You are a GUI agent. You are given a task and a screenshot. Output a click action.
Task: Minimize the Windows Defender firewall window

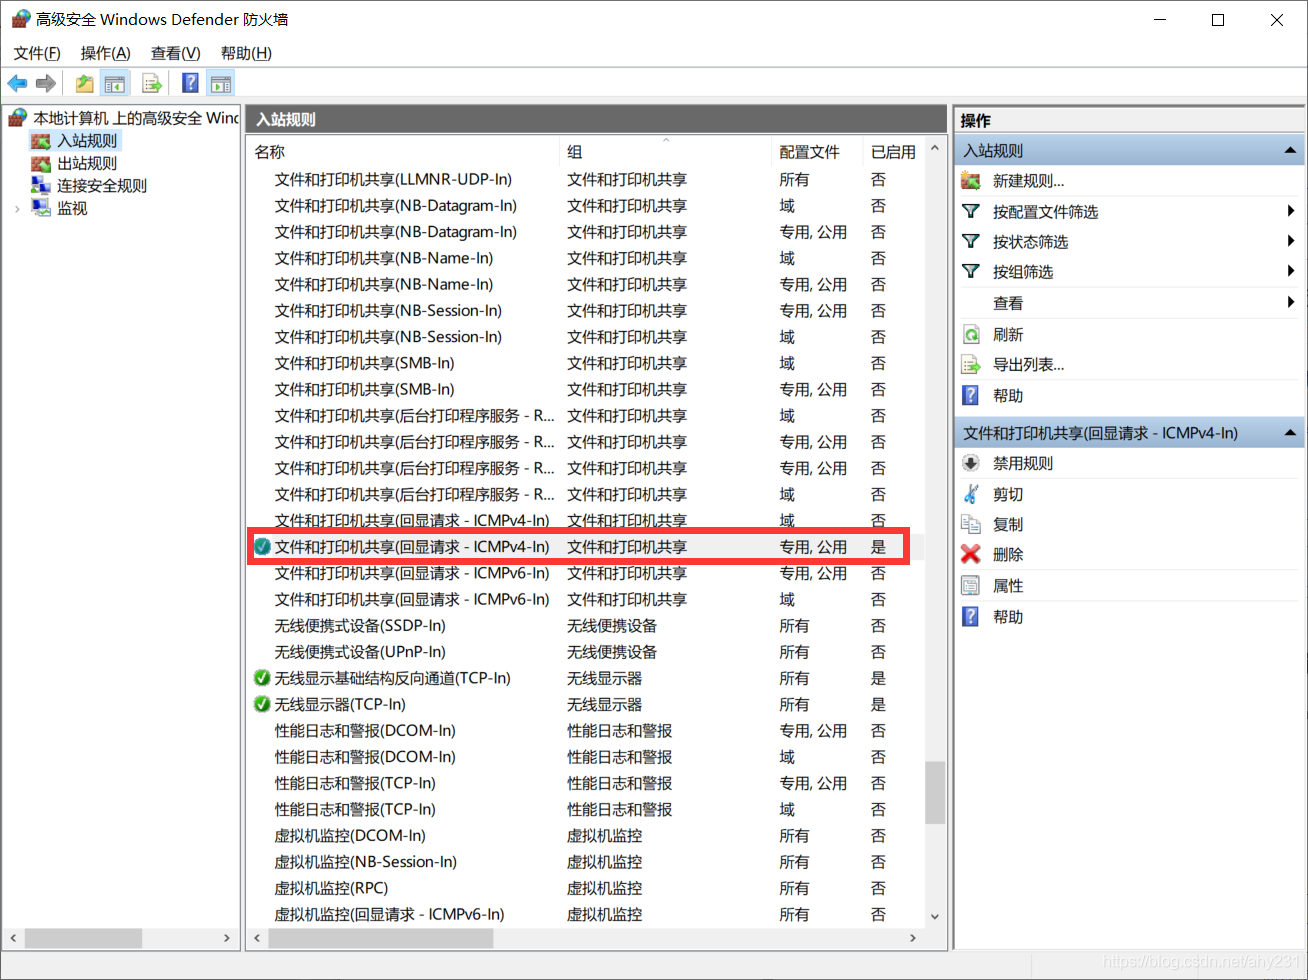[x=1160, y=20]
